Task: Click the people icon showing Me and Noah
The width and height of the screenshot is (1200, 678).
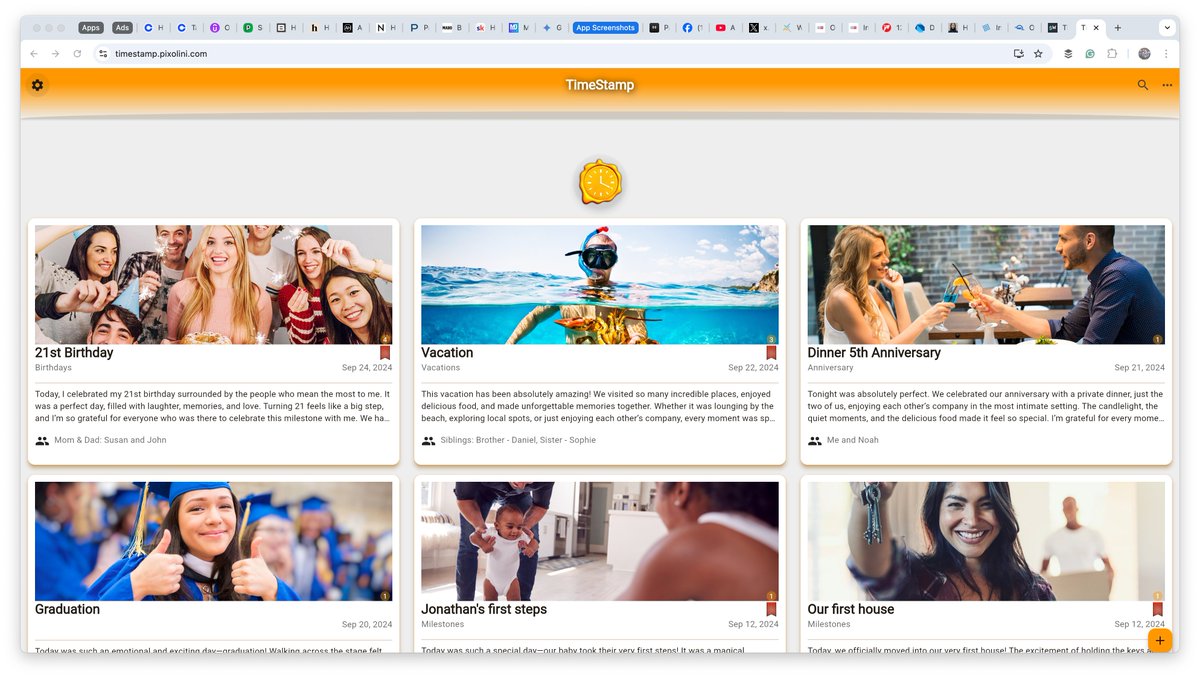Action: [x=815, y=440]
